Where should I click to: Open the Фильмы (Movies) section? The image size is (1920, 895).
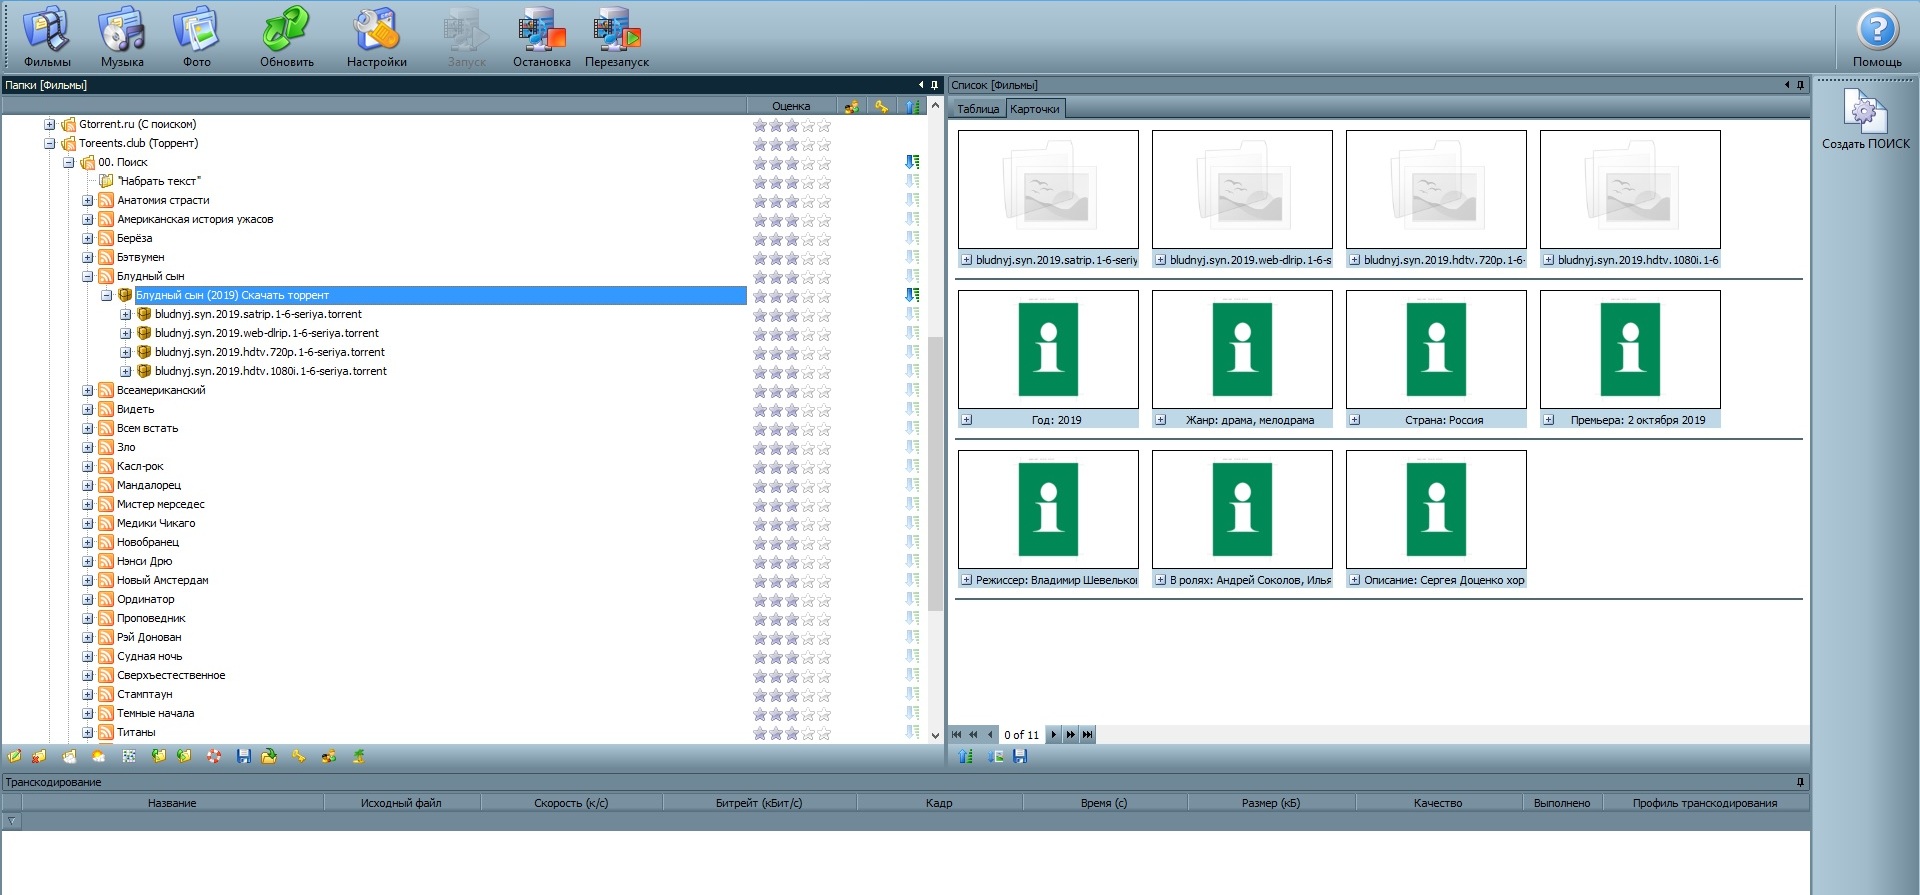tap(47, 36)
